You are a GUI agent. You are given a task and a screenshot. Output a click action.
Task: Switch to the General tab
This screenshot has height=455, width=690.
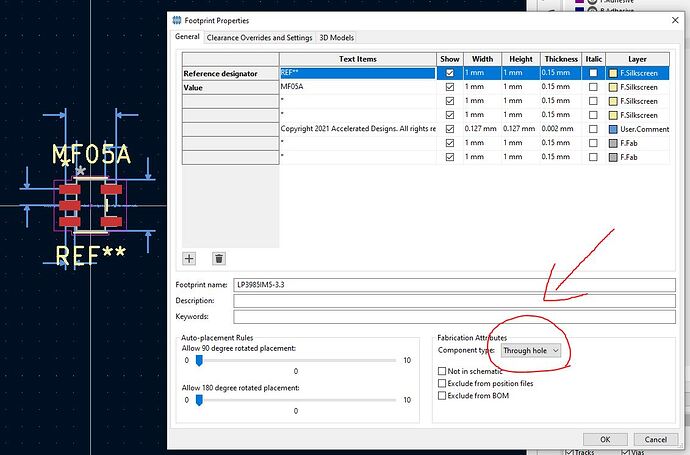click(187, 37)
